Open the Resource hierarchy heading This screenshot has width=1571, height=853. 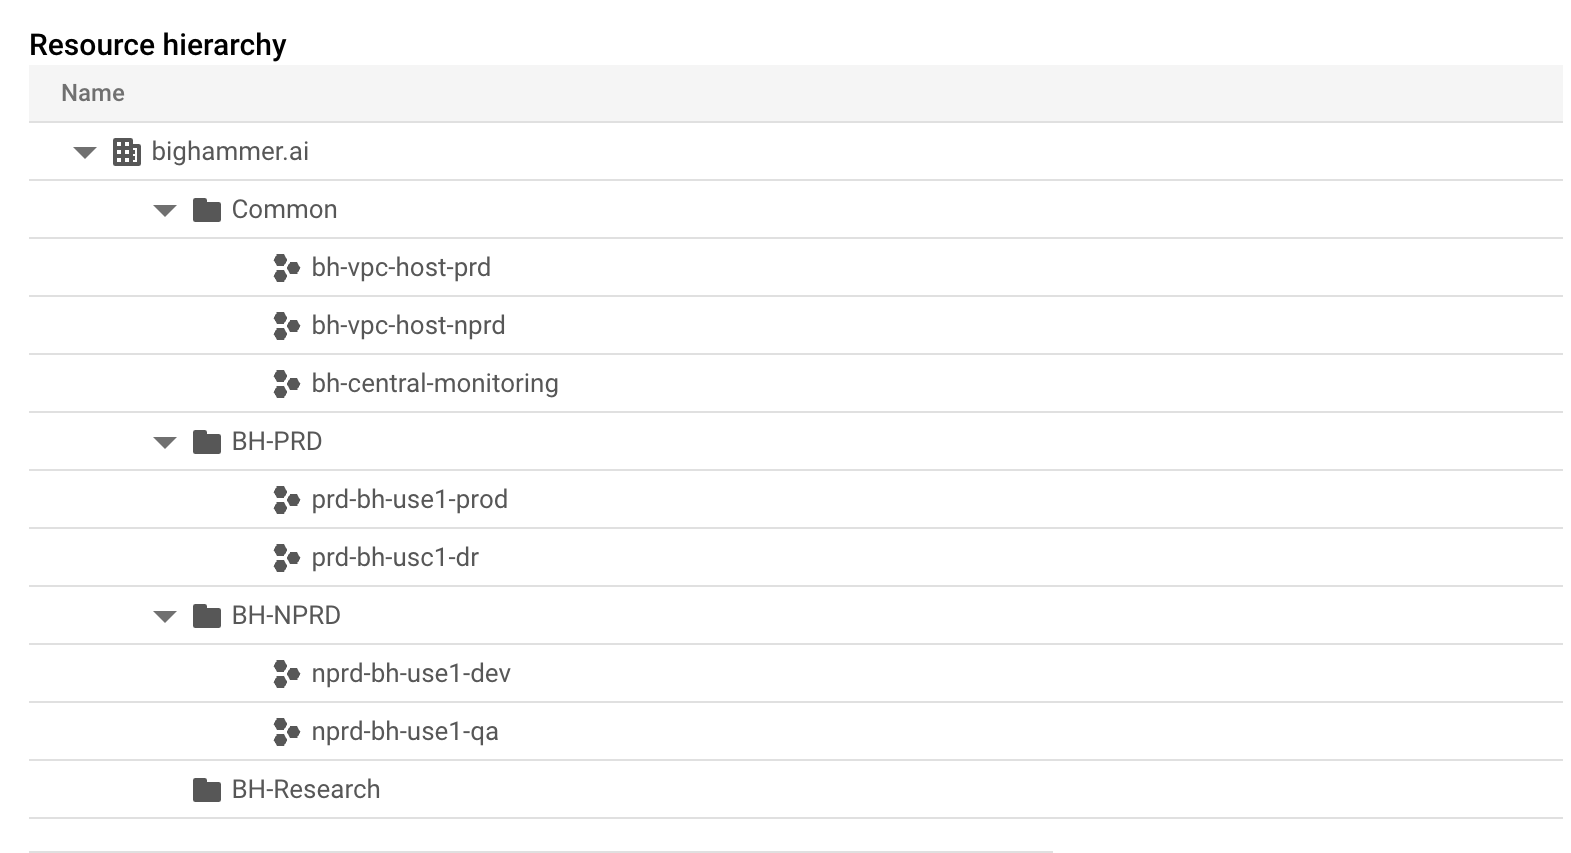pos(157,44)
